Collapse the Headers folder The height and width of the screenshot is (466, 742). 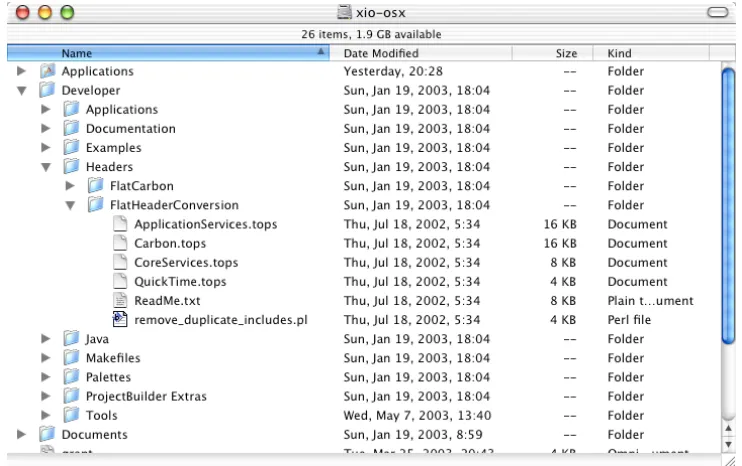coord(45,167)
